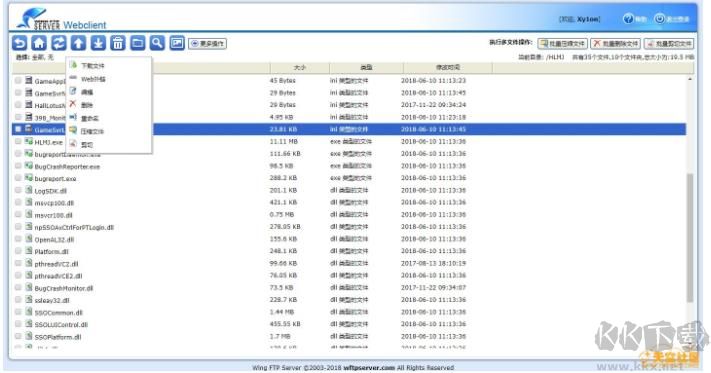This screenshot has height=373, width=711.
Task: Open search with the magnifier icon
Action: coord(157,43)
